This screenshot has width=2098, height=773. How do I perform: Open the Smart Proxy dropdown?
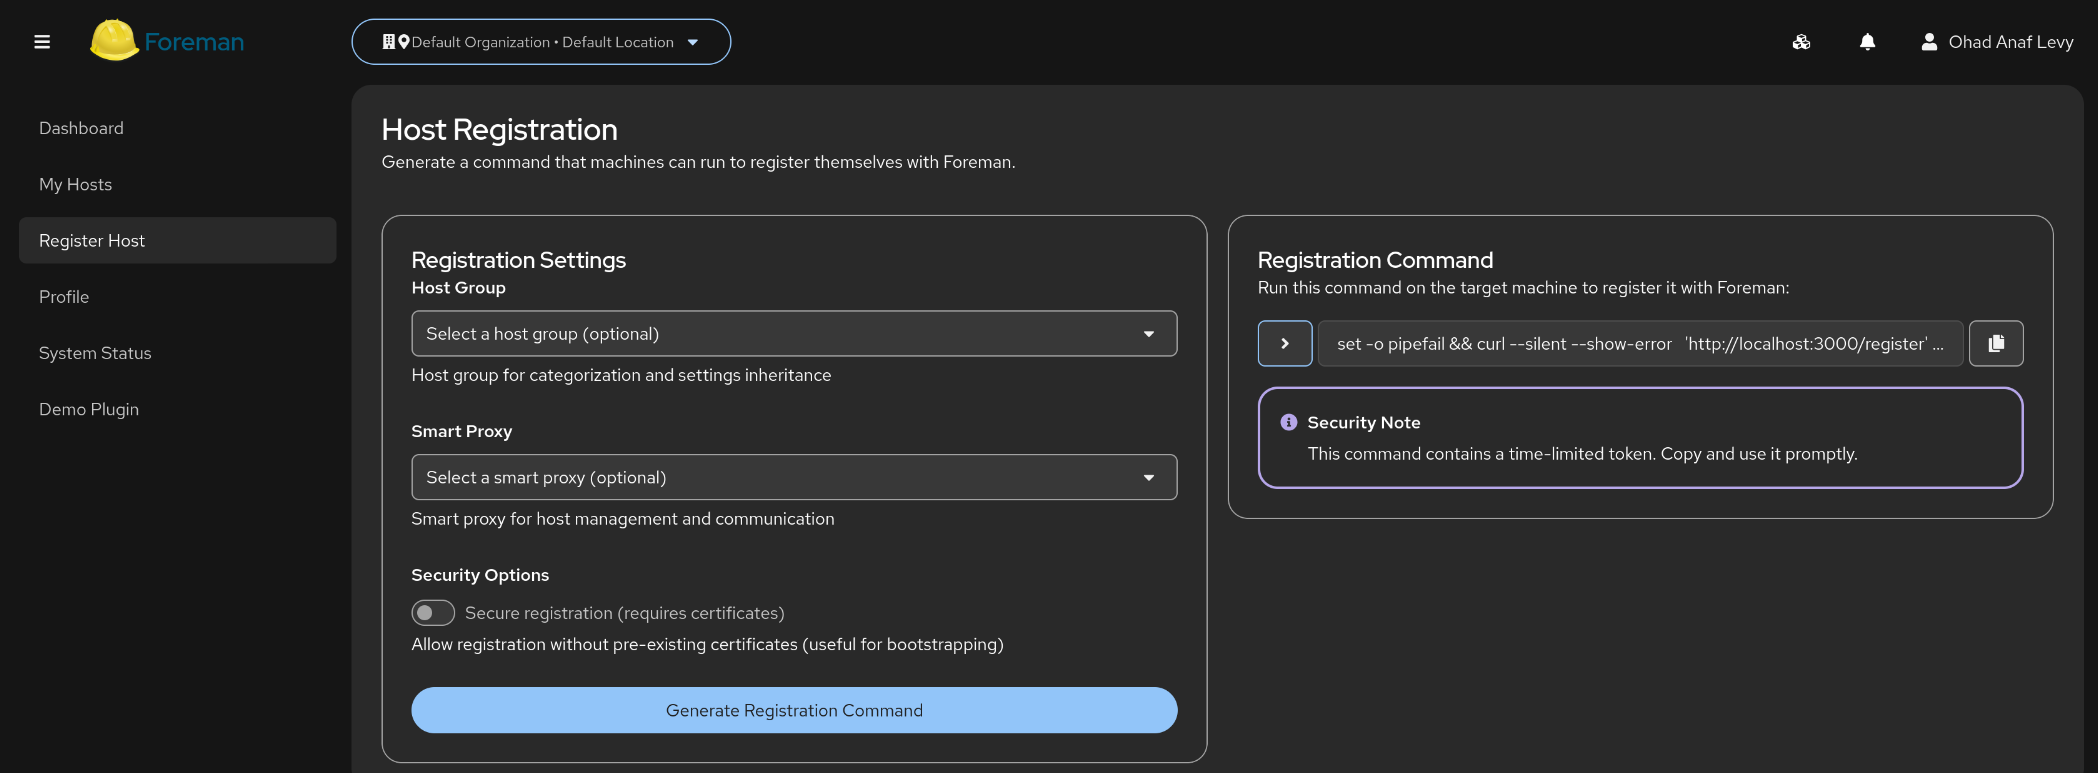pos(794,478)
